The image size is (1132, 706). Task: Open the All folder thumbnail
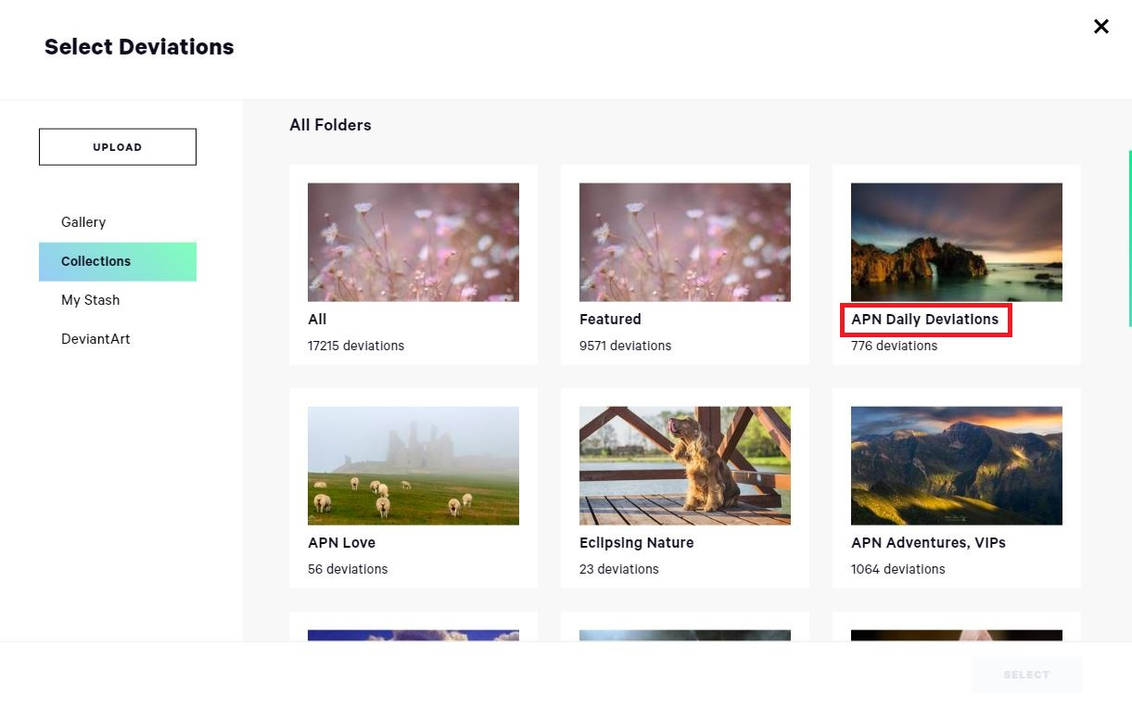pyautogui.click(x=413, y=242)
